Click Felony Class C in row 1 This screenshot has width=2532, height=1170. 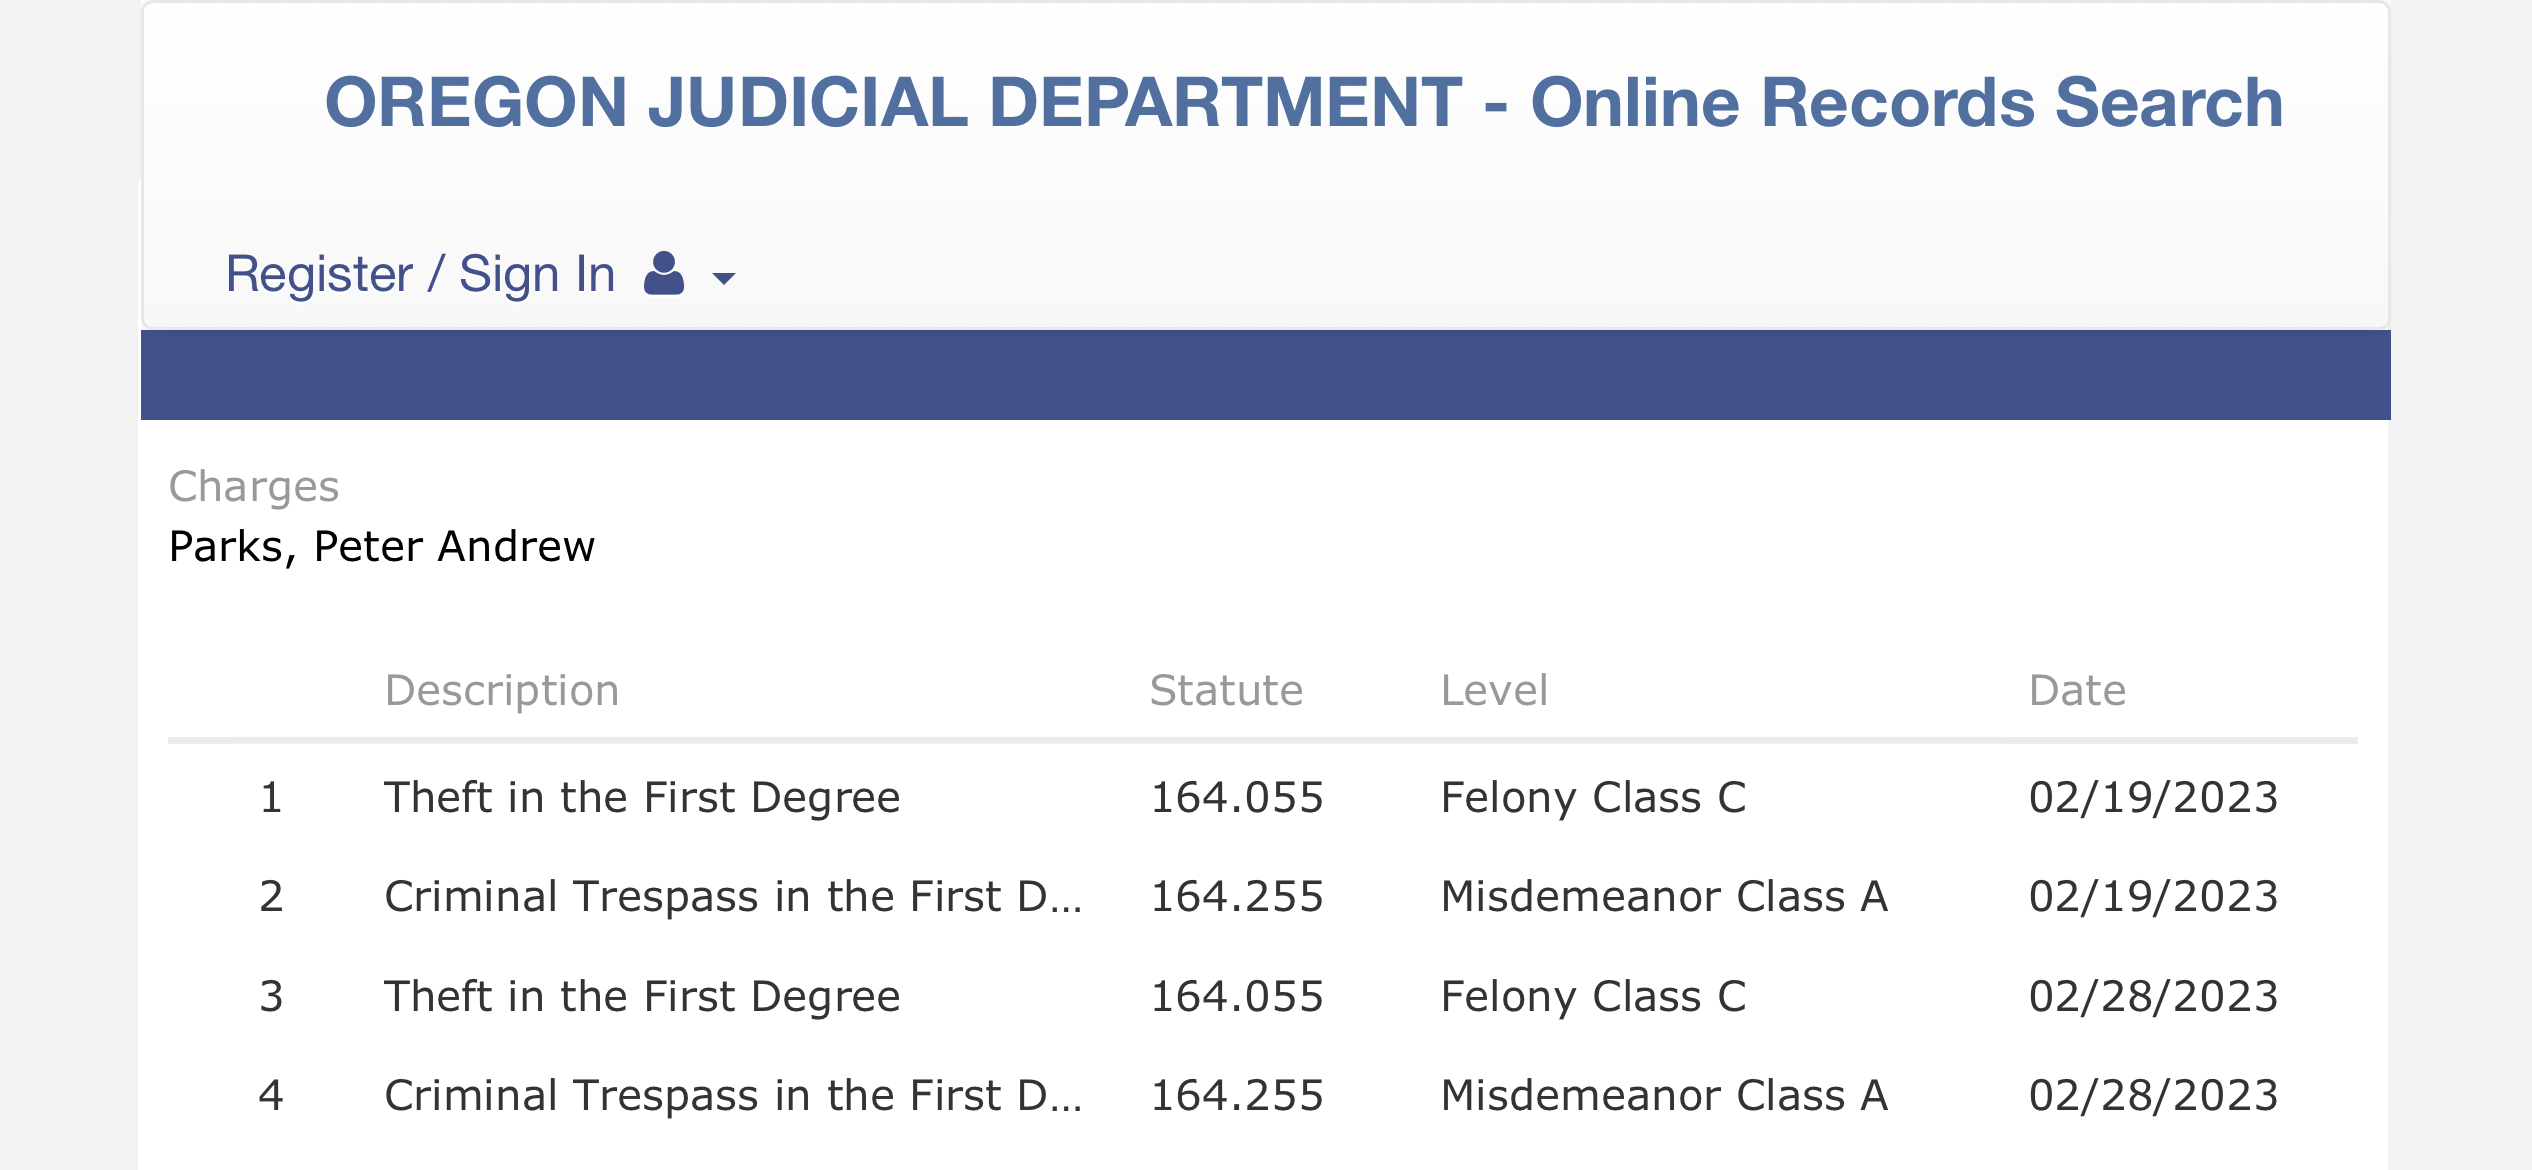[x=1593, y=797]
